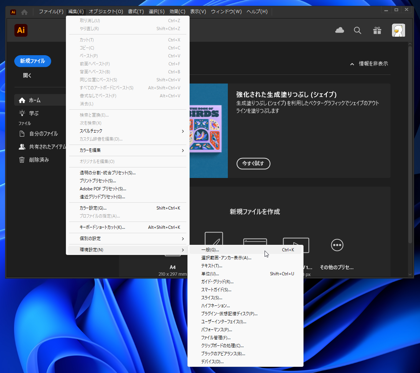Select プラグイン・仮想記憶ディスク preference
420x373 pixels.
tap(246, 314)
